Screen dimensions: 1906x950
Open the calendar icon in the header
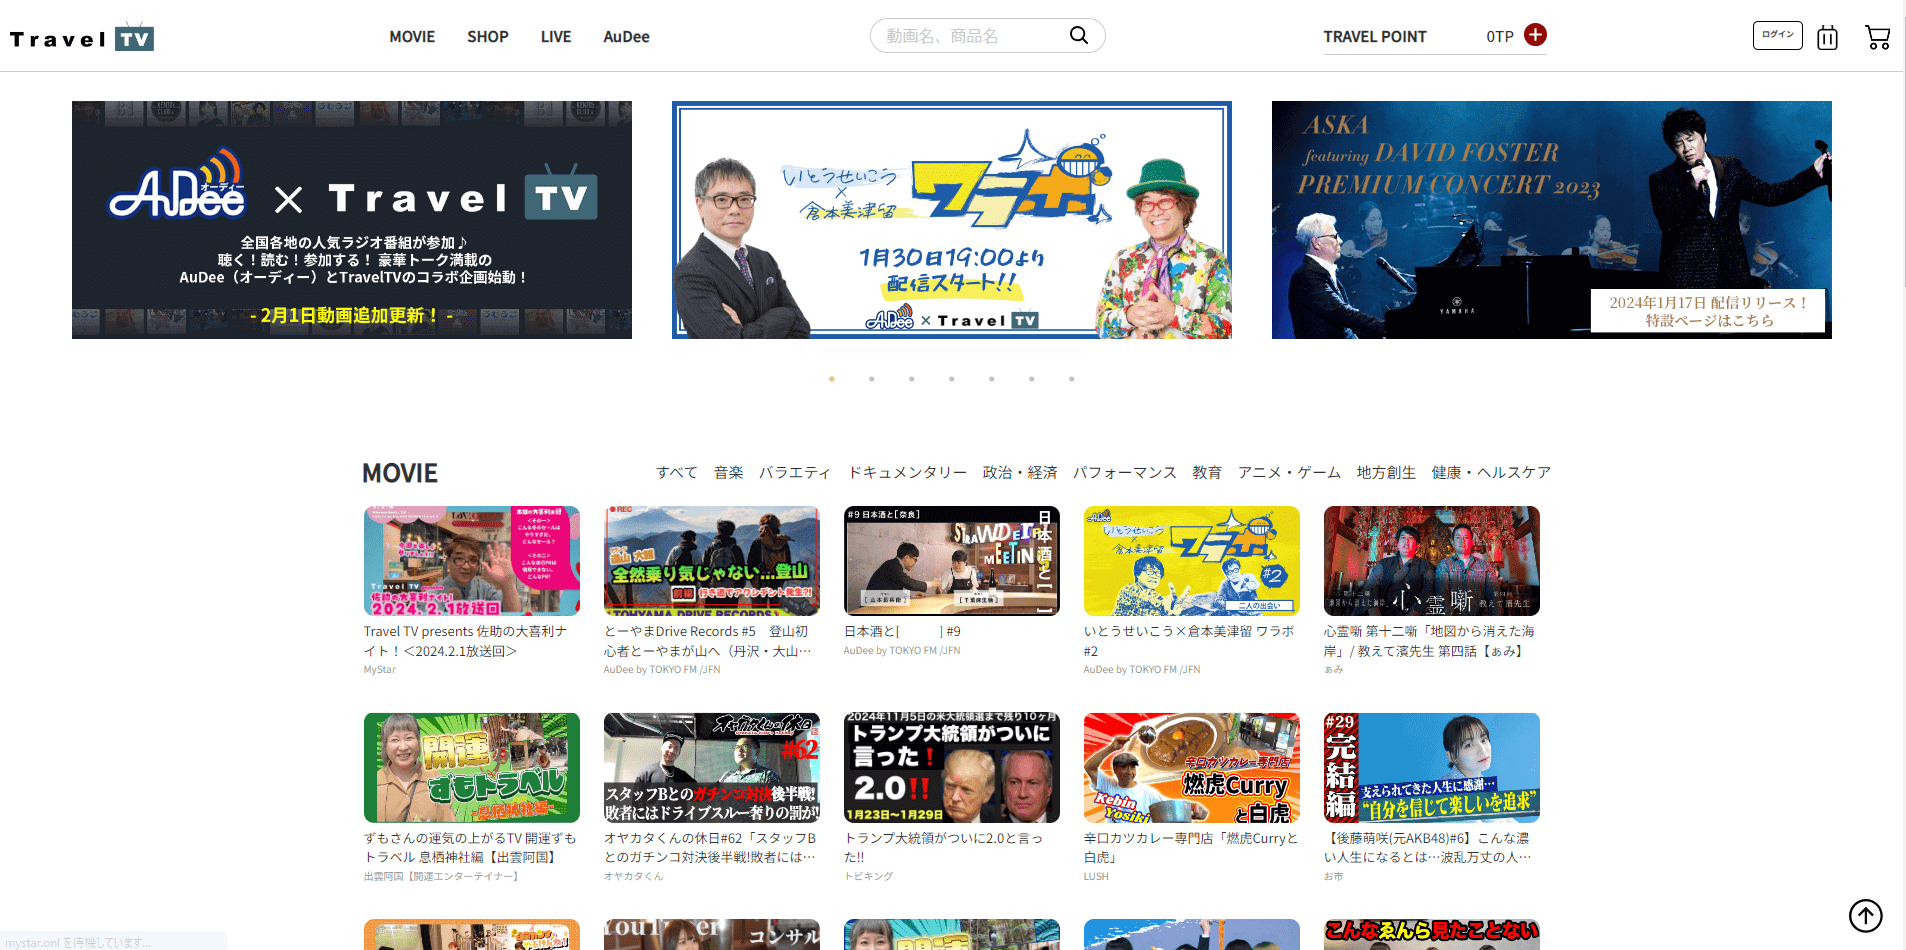pos(1827,37)
